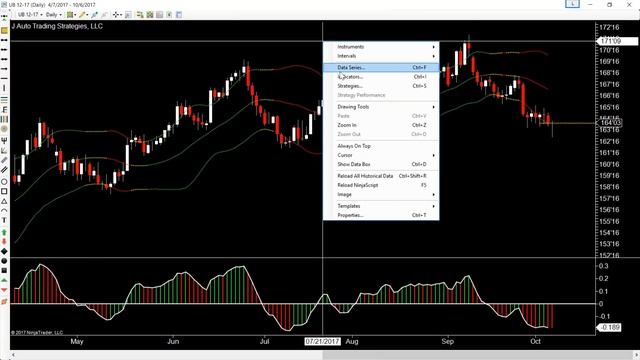Open the green chart style dropdown
Viewport: 640px width, 360px height.
pos(72,15)
